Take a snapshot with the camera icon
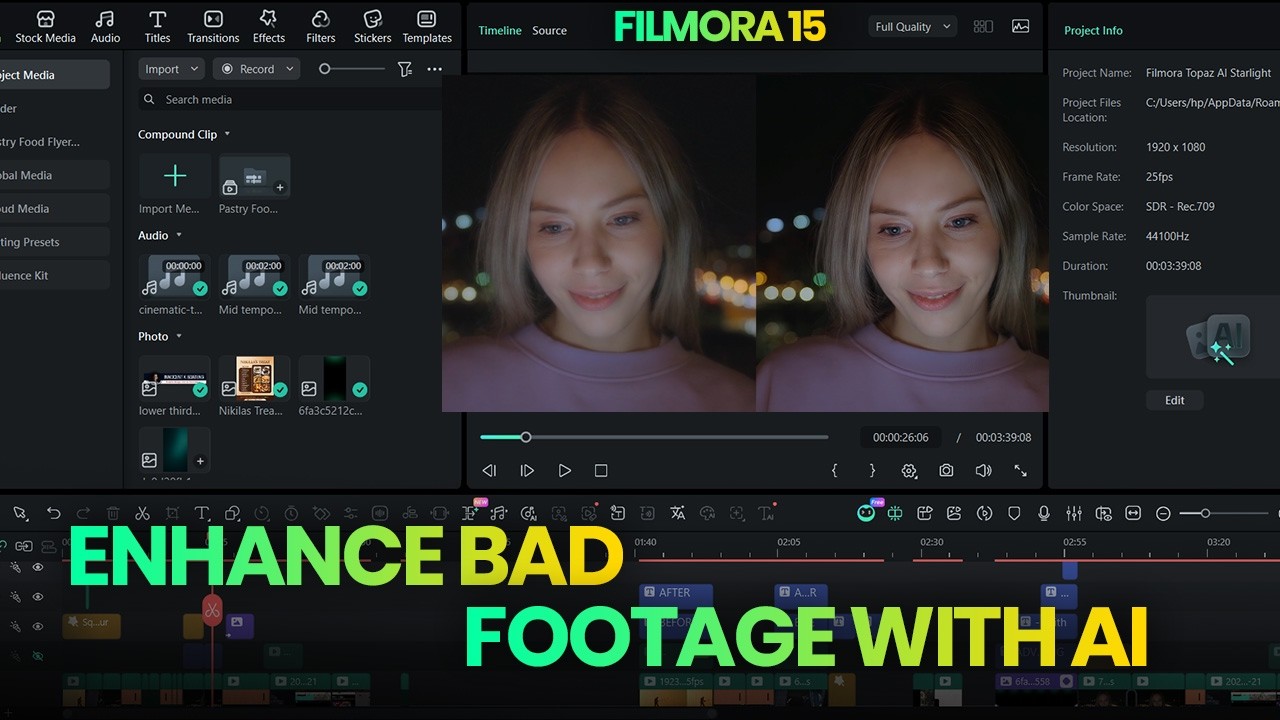Viewport: 1280px width, 720px height. 946,470
